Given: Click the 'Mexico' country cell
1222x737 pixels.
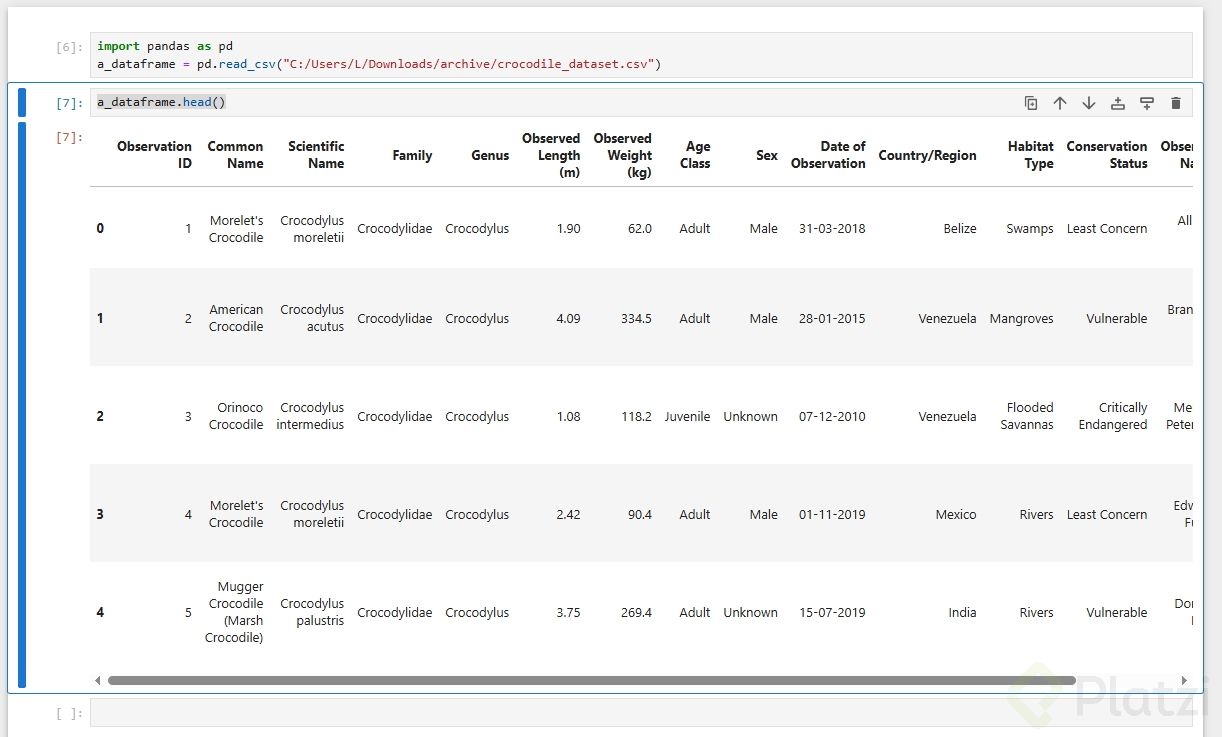Looking at the screenshot, I should 956,514.
